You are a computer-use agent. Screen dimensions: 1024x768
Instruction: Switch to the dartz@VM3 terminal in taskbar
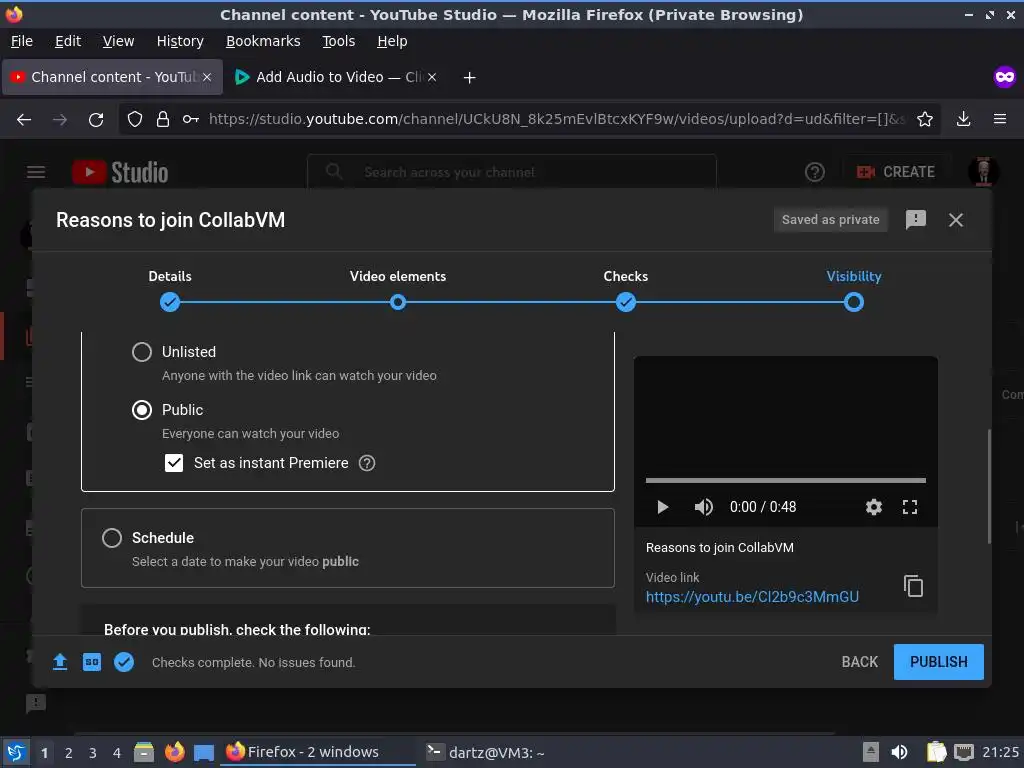[485, 752]
